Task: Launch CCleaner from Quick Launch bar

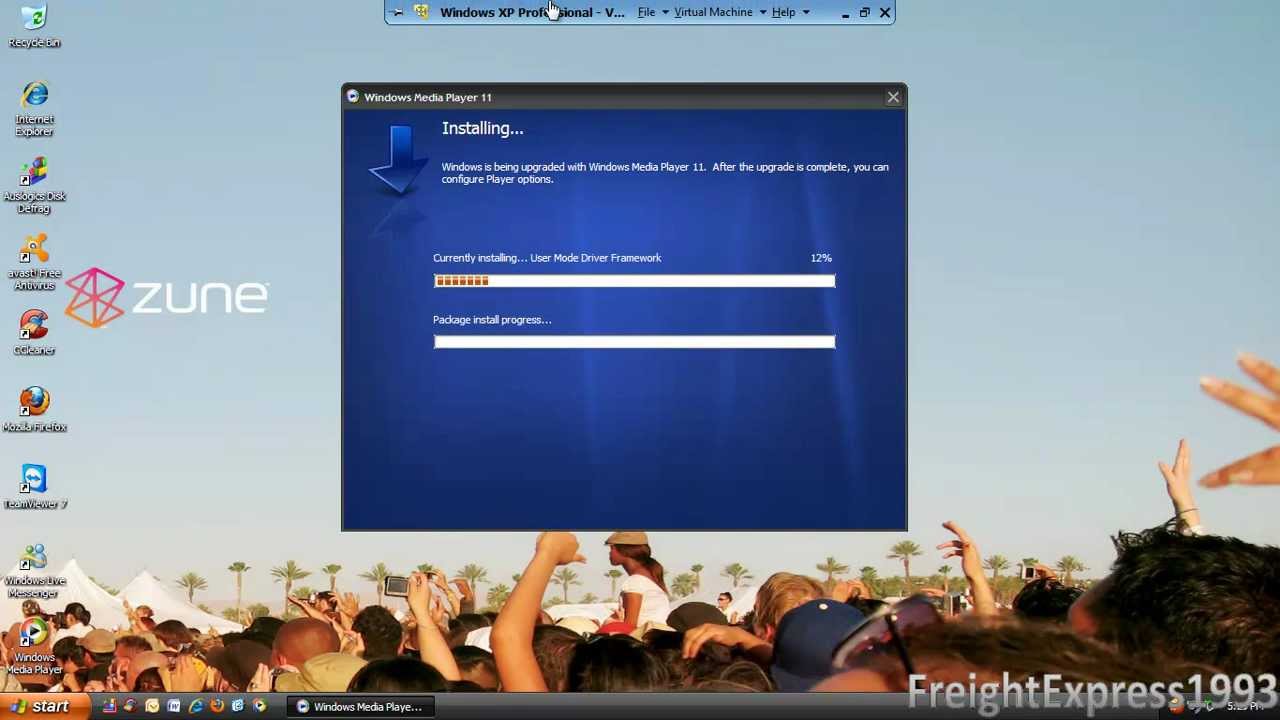Action: coord(130,706)
